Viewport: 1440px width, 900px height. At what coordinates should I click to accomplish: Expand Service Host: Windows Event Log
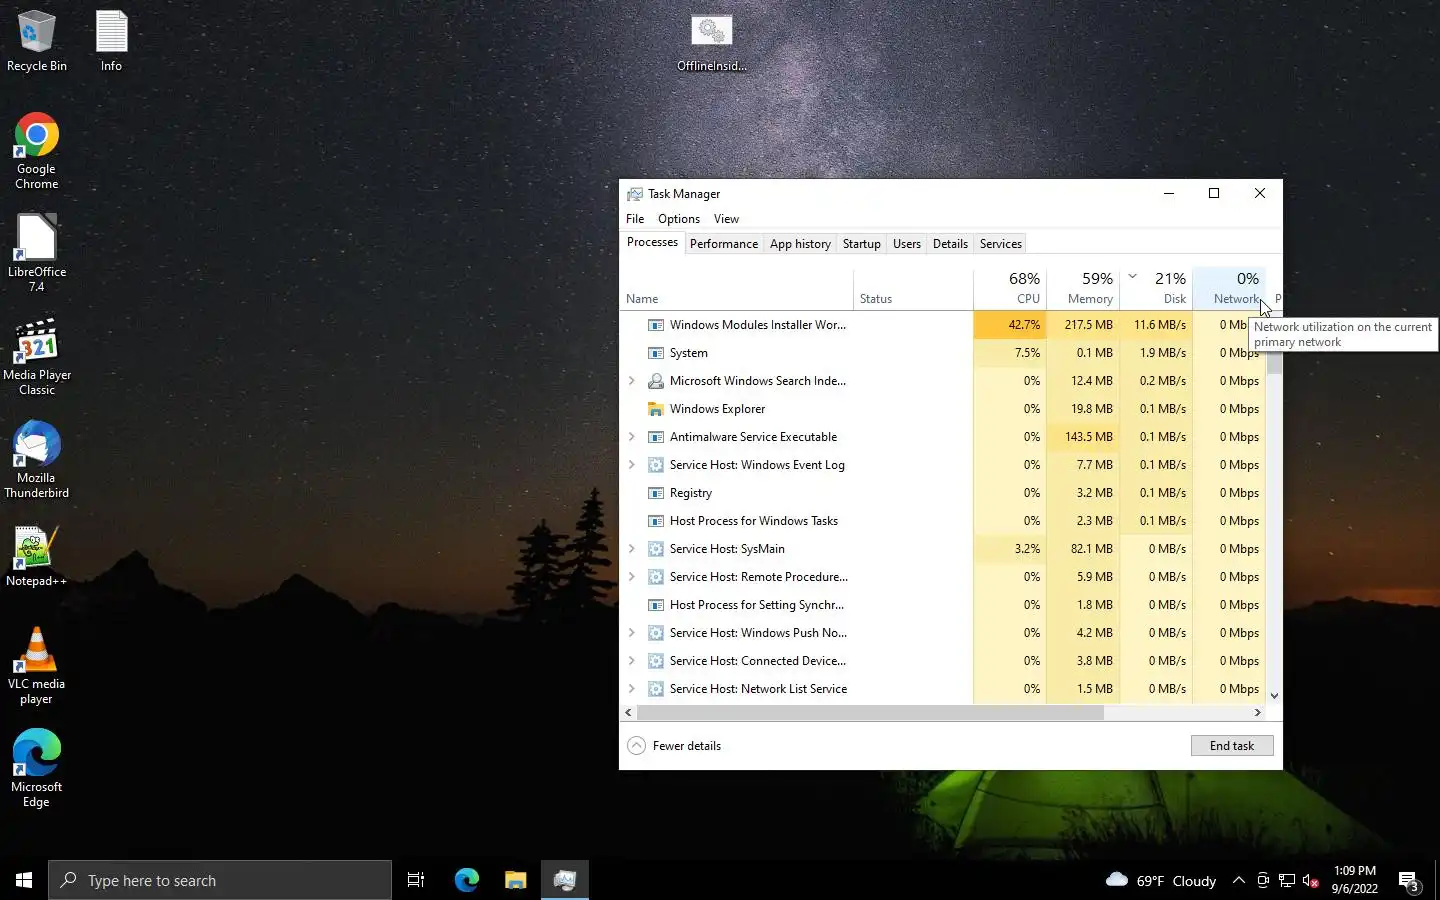[631, 465]
